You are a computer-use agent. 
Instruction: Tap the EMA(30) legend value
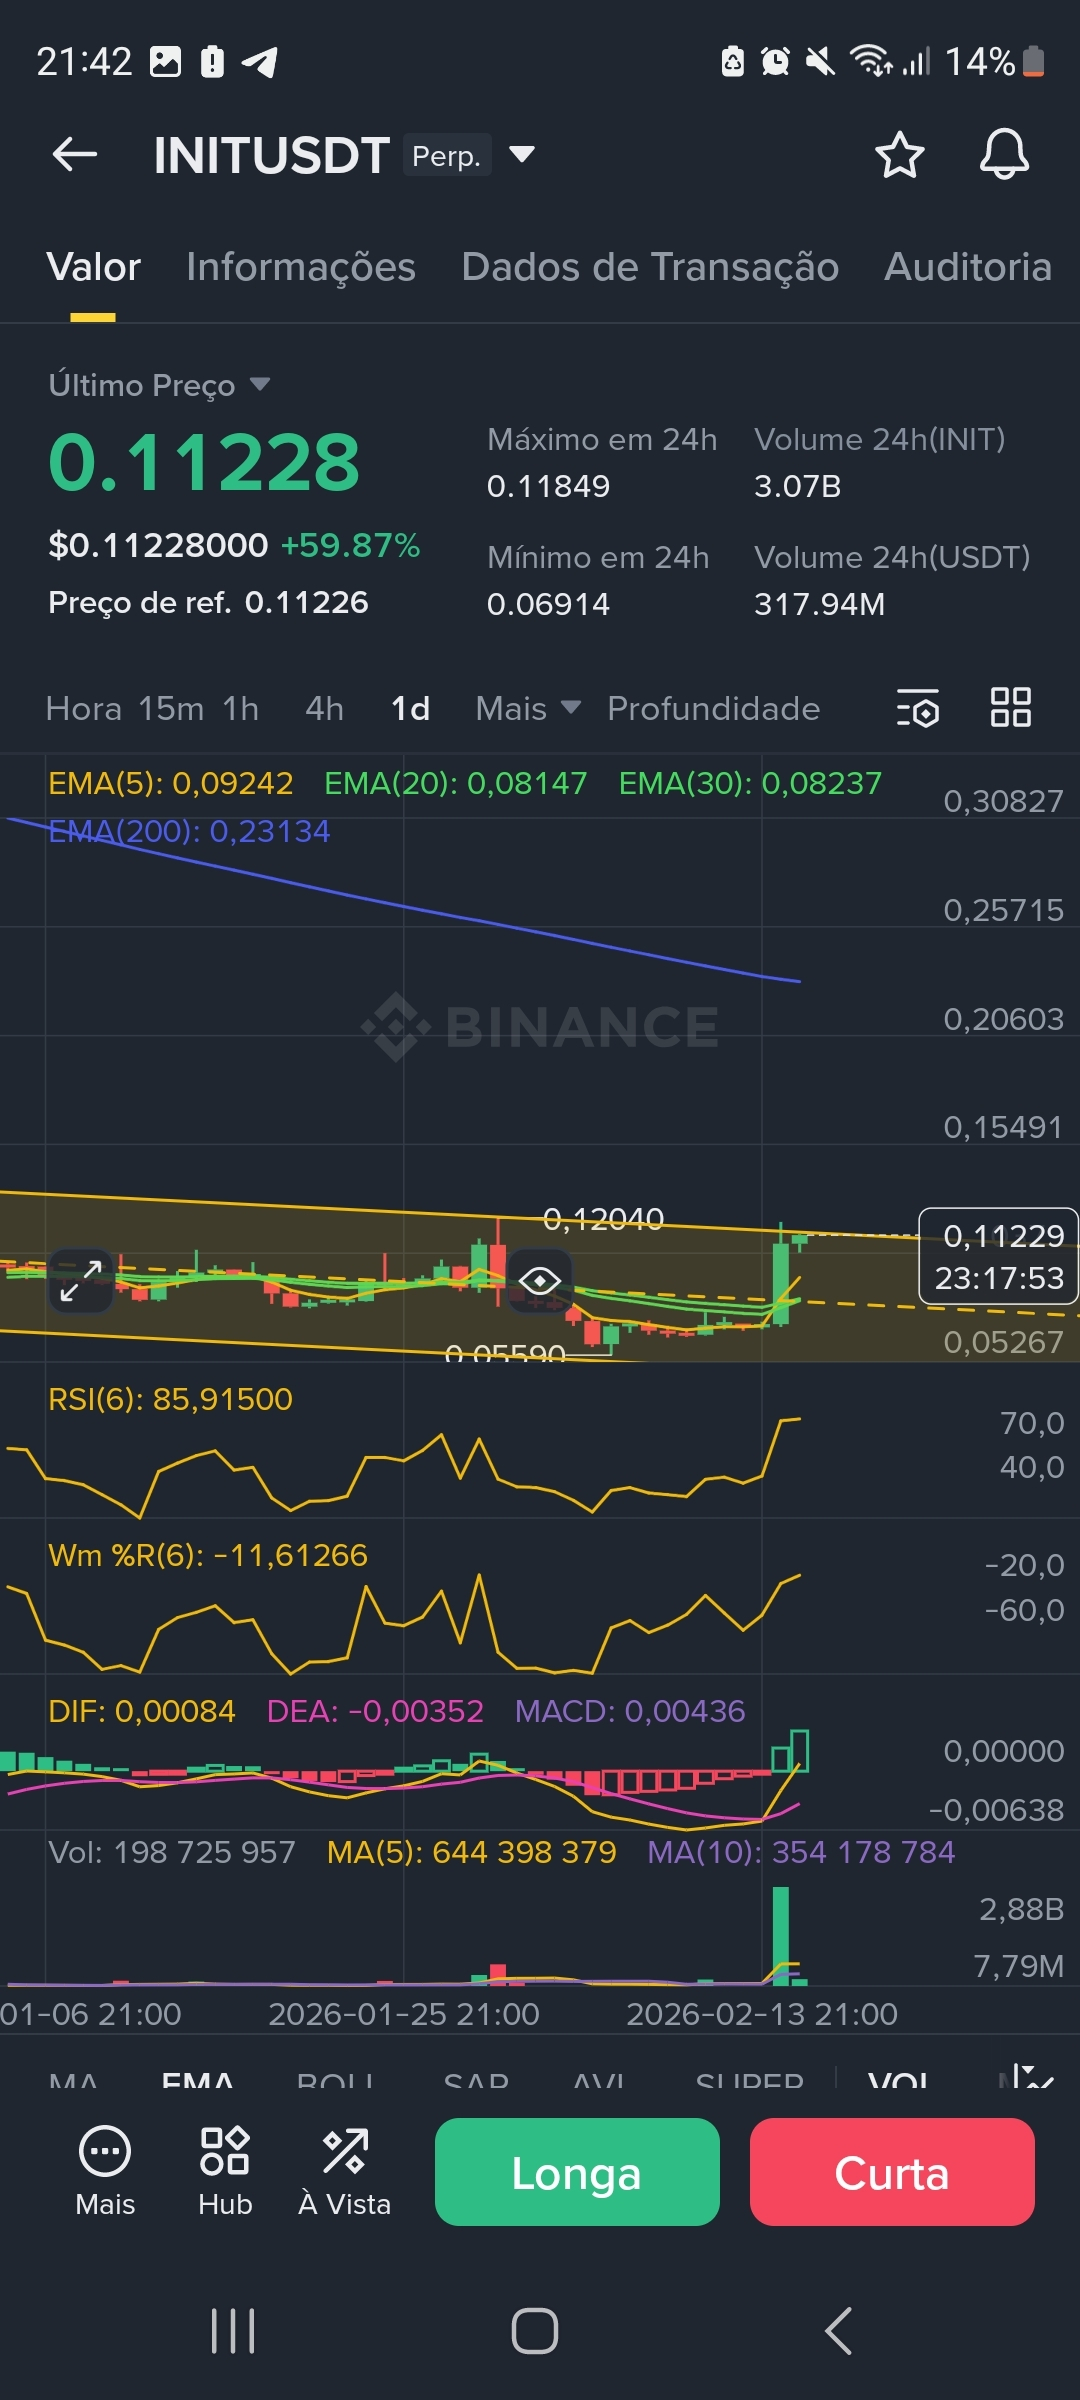750,783
